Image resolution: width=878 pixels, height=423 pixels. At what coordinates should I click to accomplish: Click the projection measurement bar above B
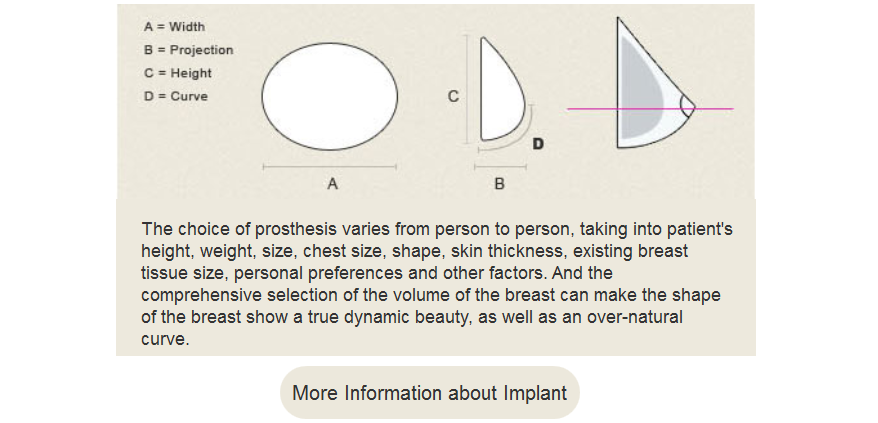500,166
